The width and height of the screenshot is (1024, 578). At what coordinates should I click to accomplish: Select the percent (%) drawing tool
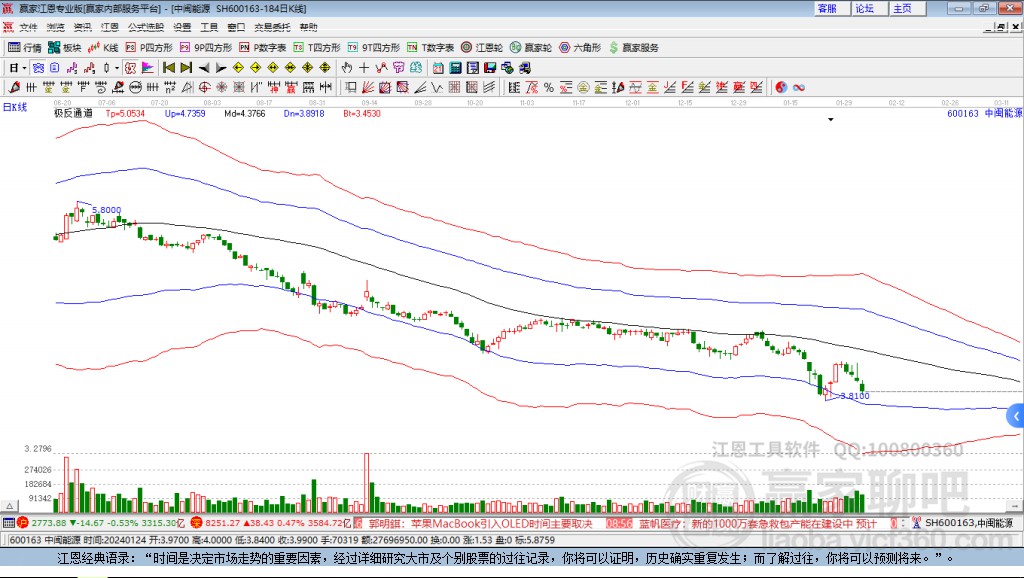coord(549,88)
